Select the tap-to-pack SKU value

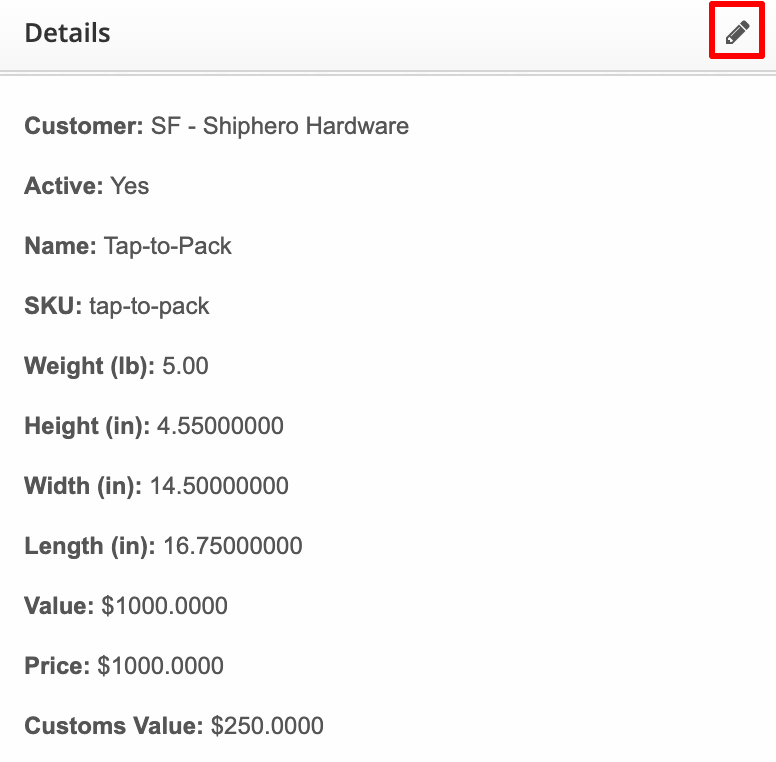pos(150,306)
